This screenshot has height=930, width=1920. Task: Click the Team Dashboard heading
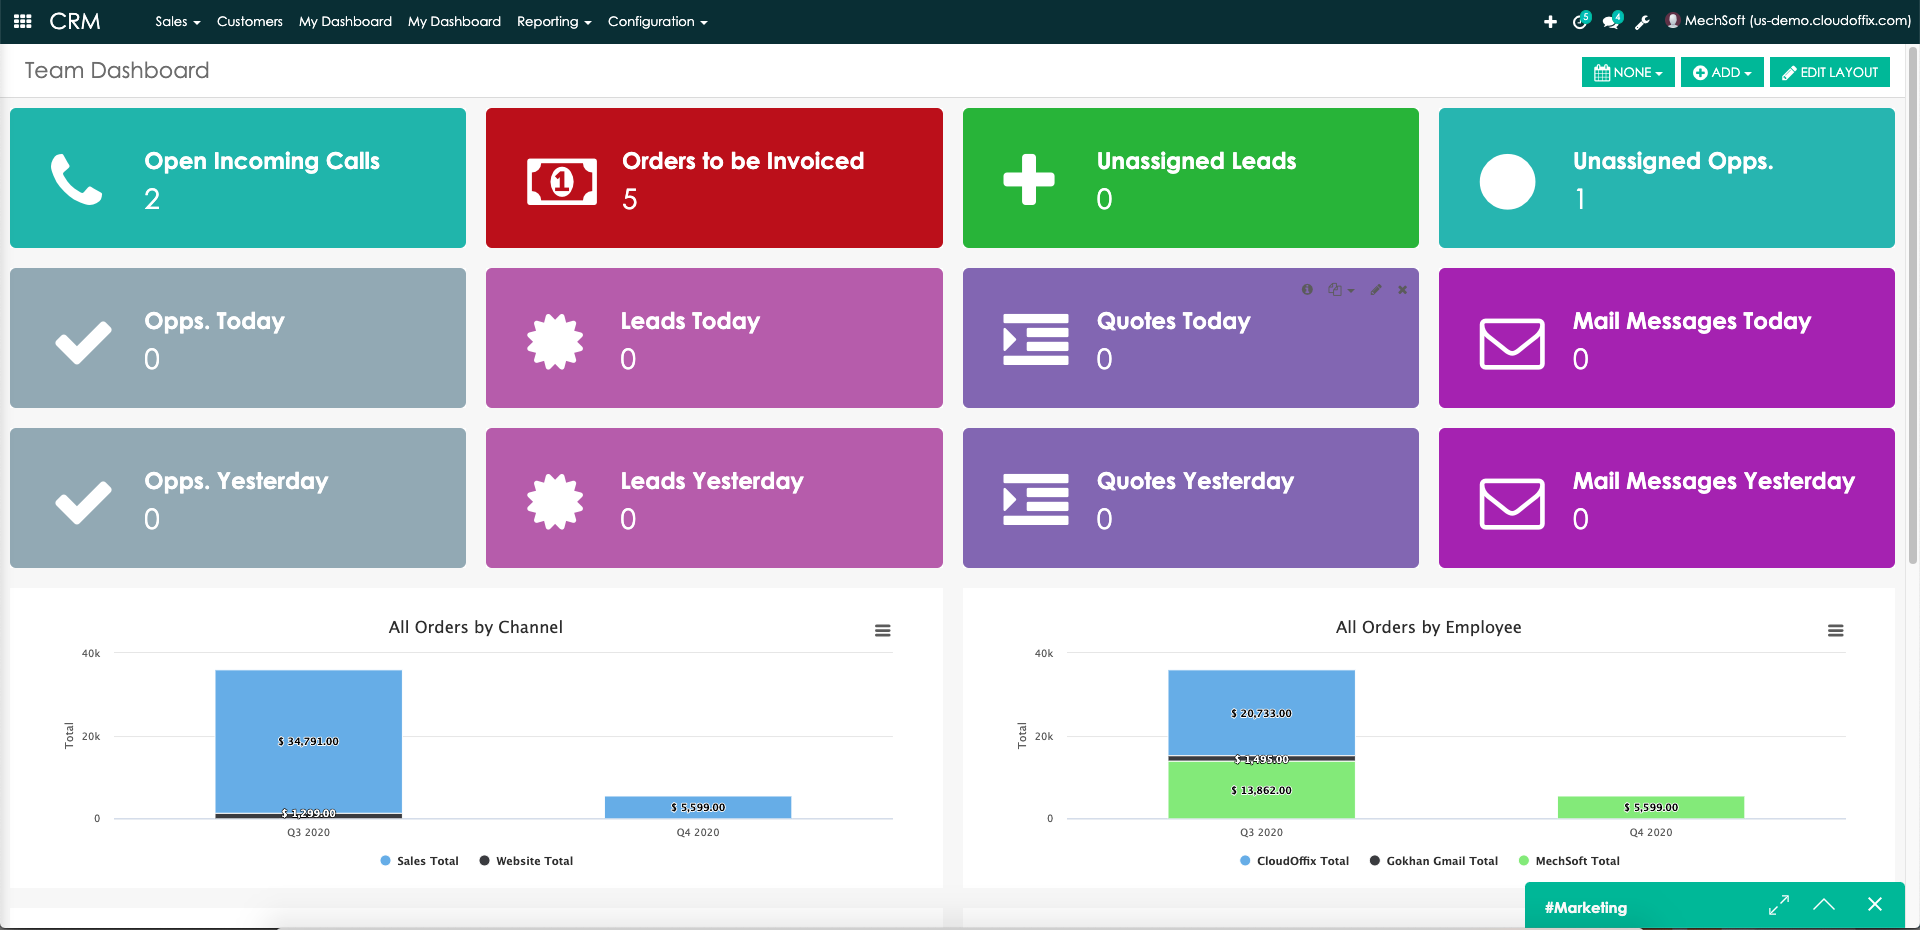click(x=117, y=71)
